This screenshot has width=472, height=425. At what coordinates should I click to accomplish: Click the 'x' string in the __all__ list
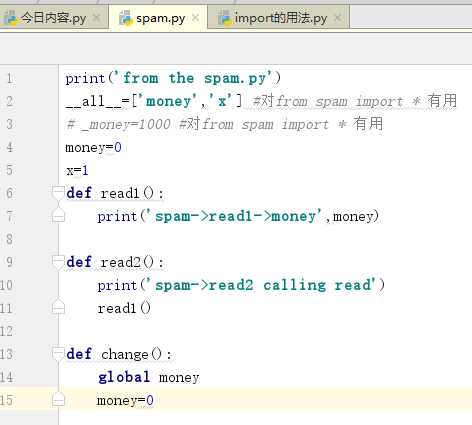tap(222, 101)
